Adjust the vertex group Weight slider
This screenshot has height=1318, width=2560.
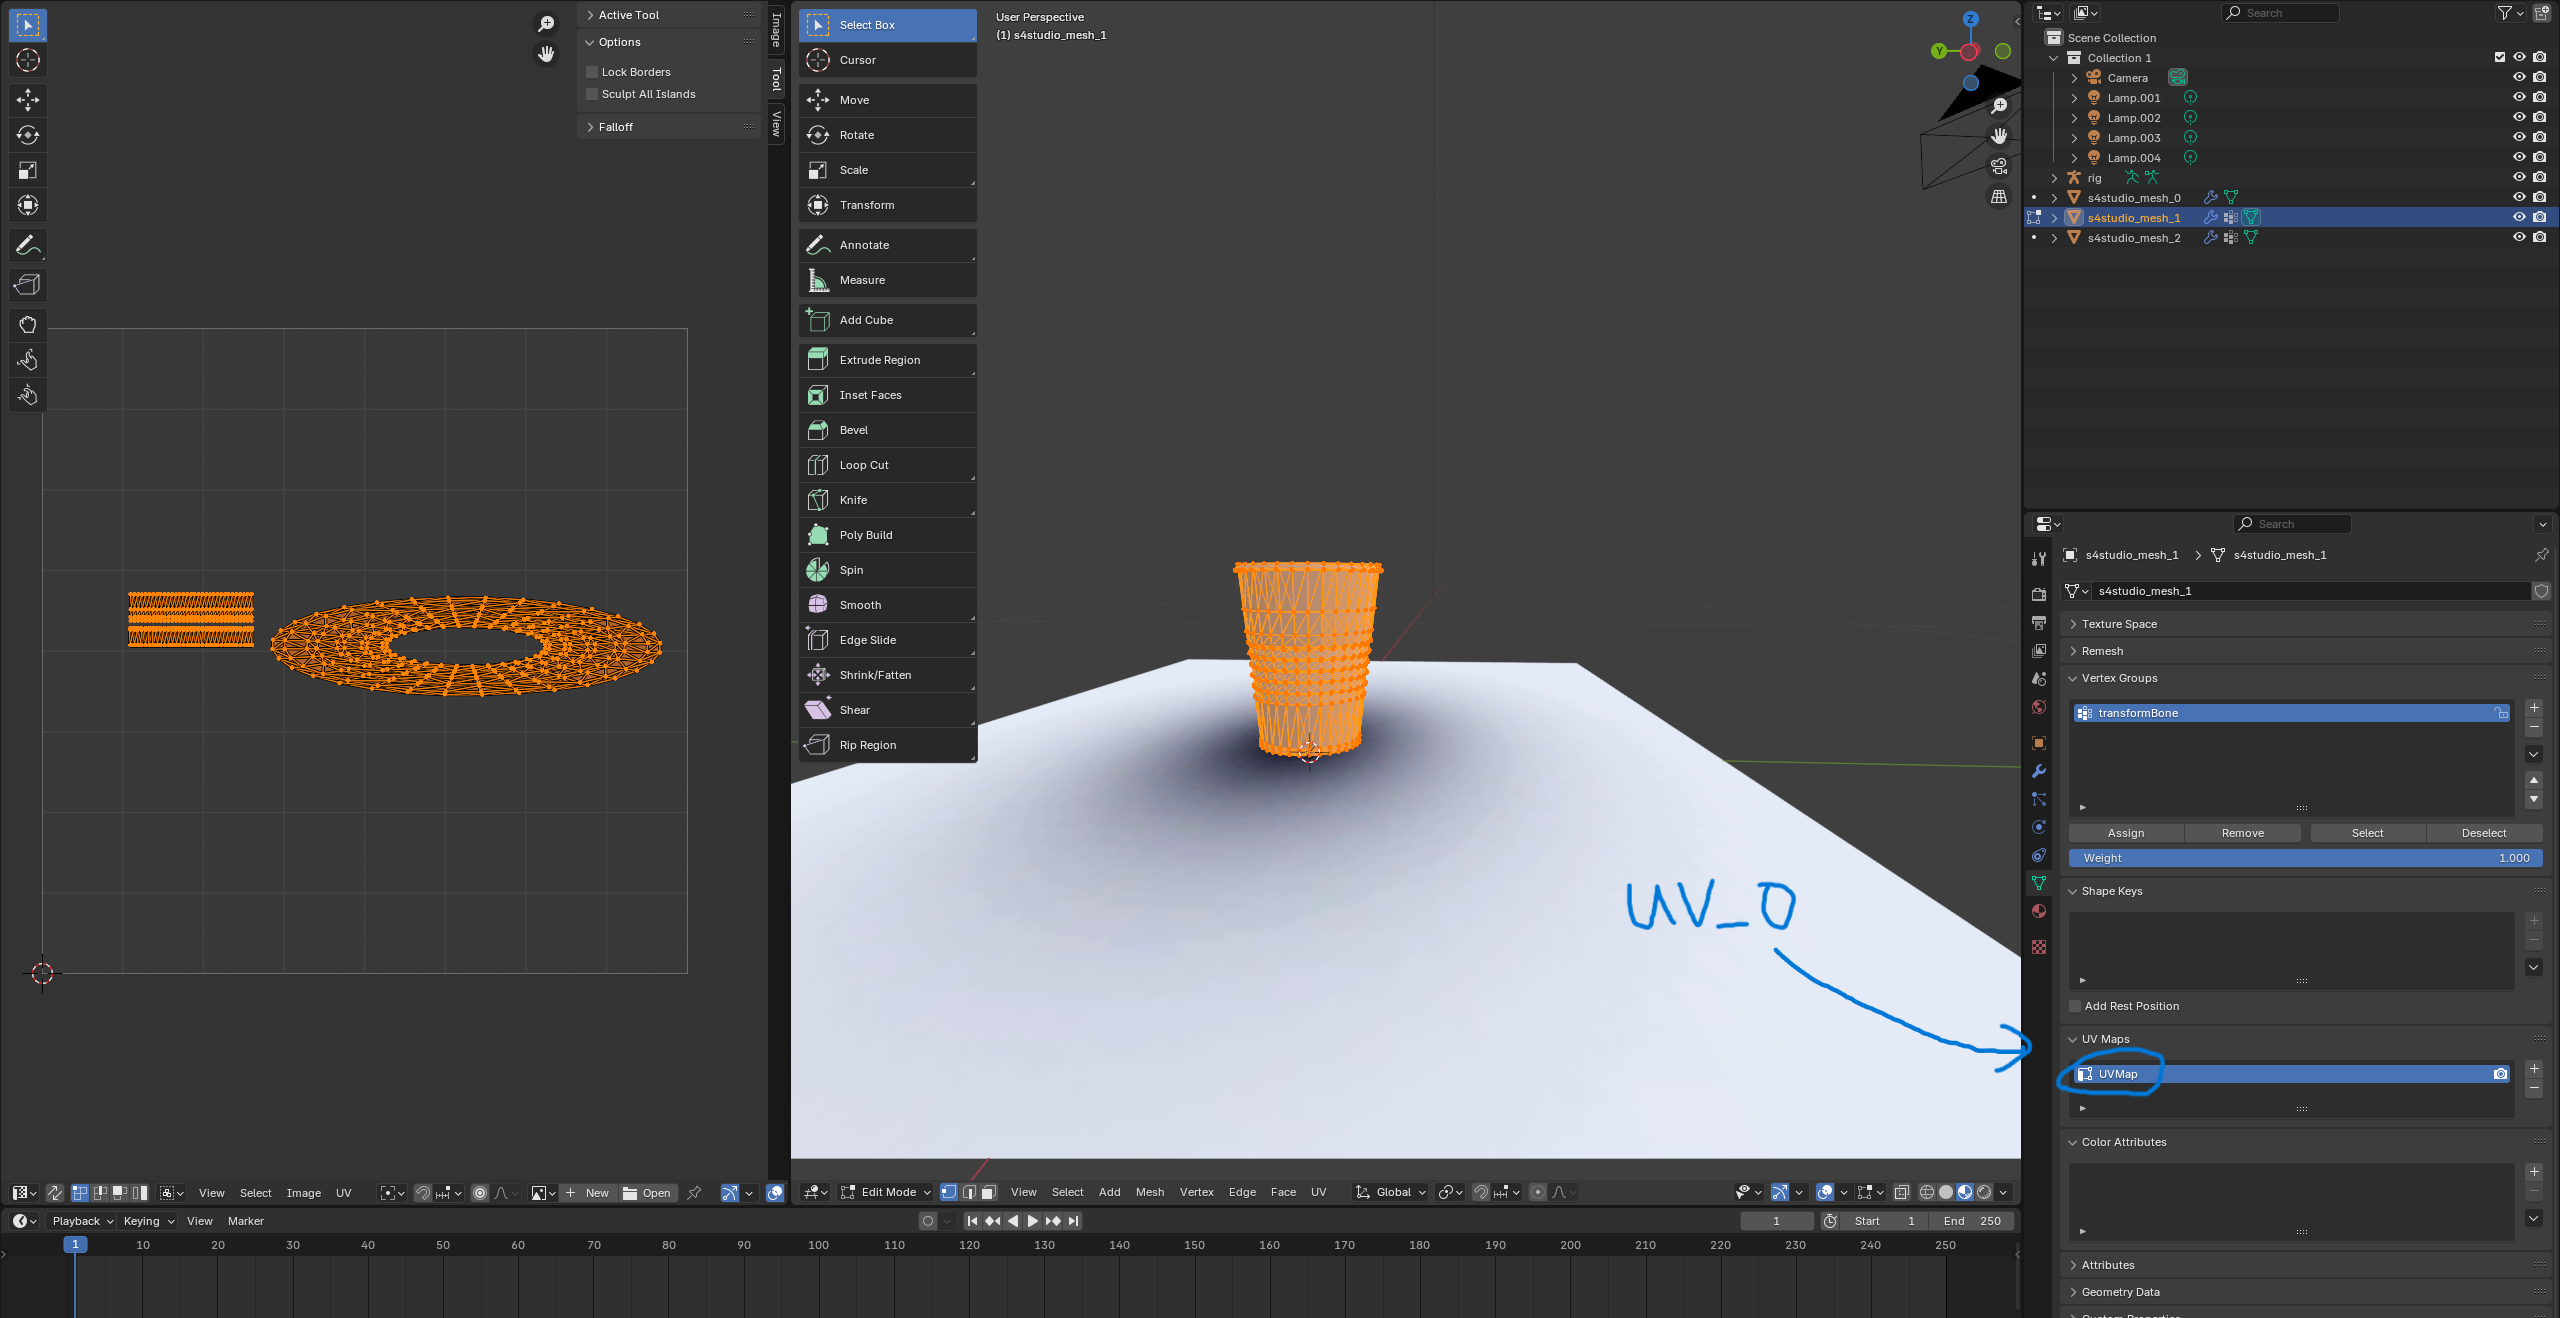coord(2305,858)
